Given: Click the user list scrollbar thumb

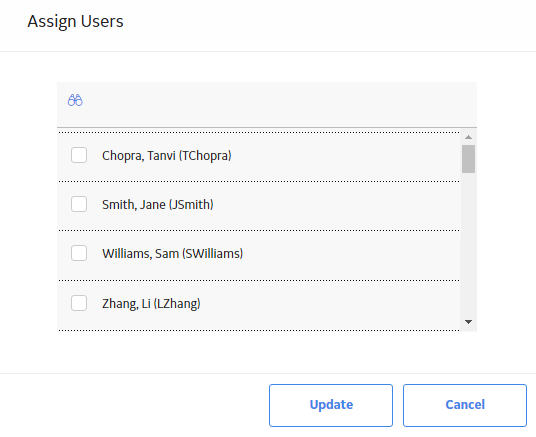Looking at the screenshot, I should coord(468,159).
